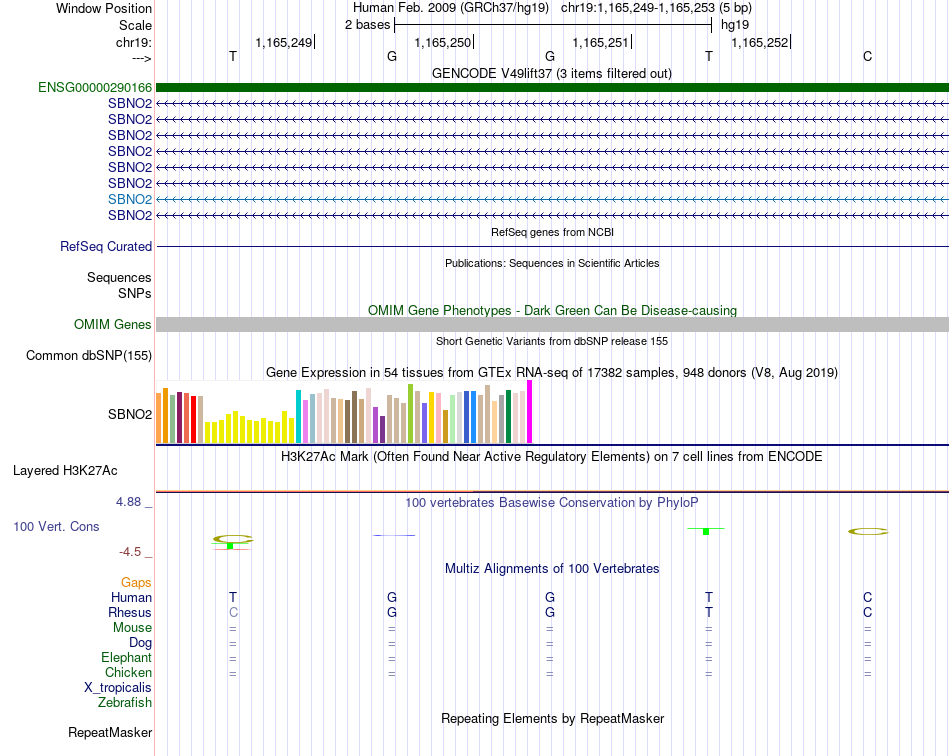Click the cyan bar in GTEx chart
Image resolution: width=950 pixels, height=756 pixels.
tap(298, 417)
